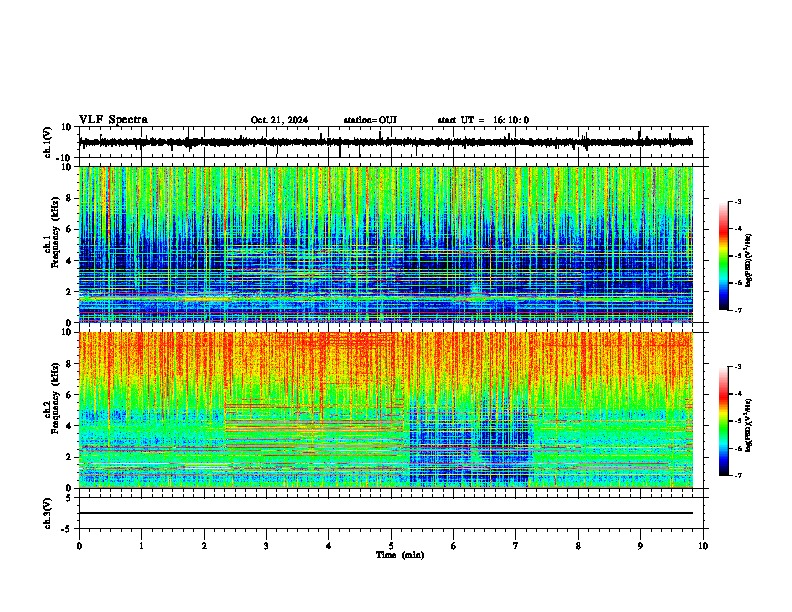Click inside the ch.1 frequency spectrogram
Screen dimensions: 792x612
click(386, 244)
